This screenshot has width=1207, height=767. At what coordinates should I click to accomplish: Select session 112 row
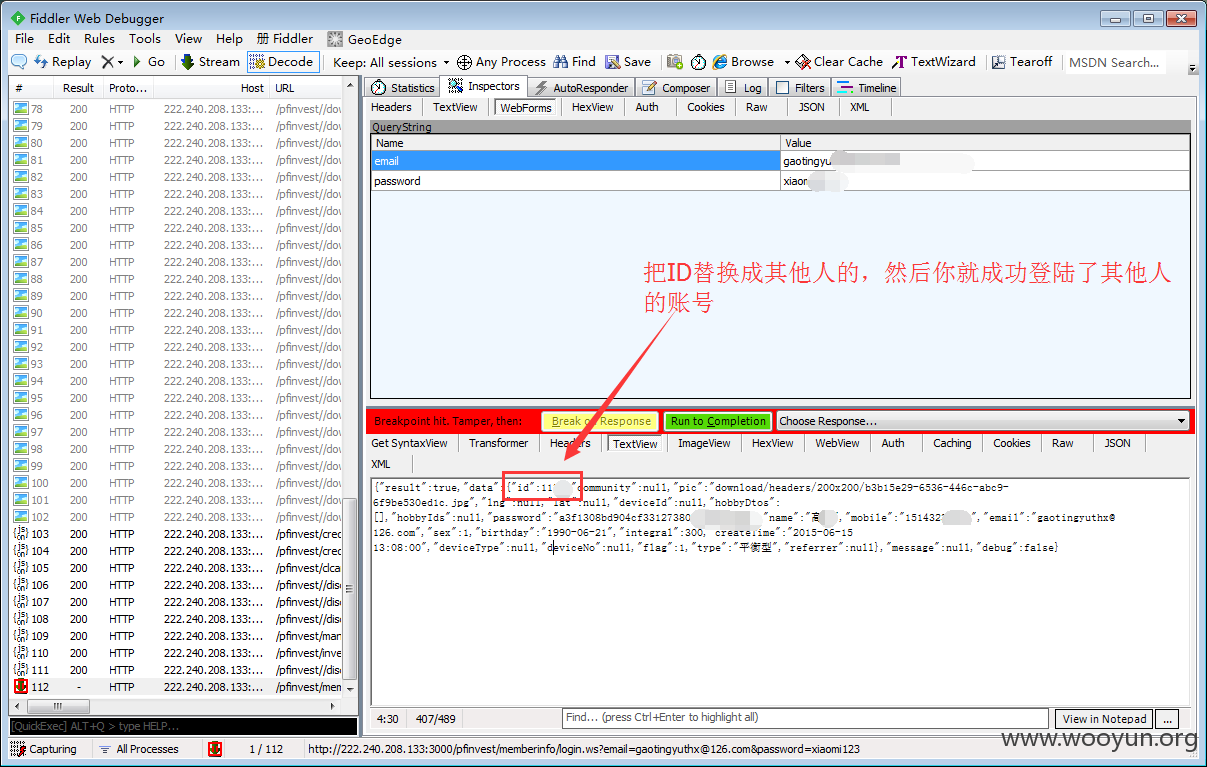tap(177, 687)
